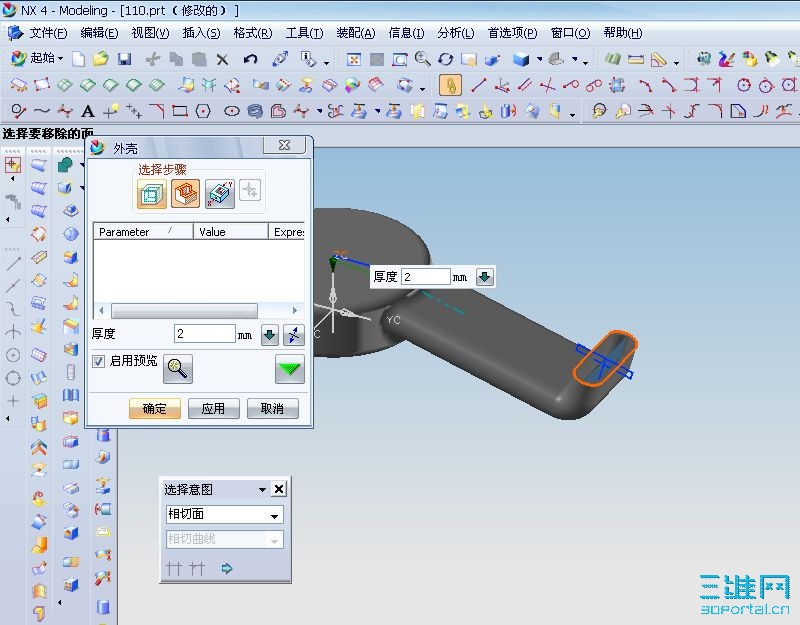The height and width of the screenshot is (625, 800).
Task: Open the 窗口(O) menu
Action: click(x=570, y=33)
